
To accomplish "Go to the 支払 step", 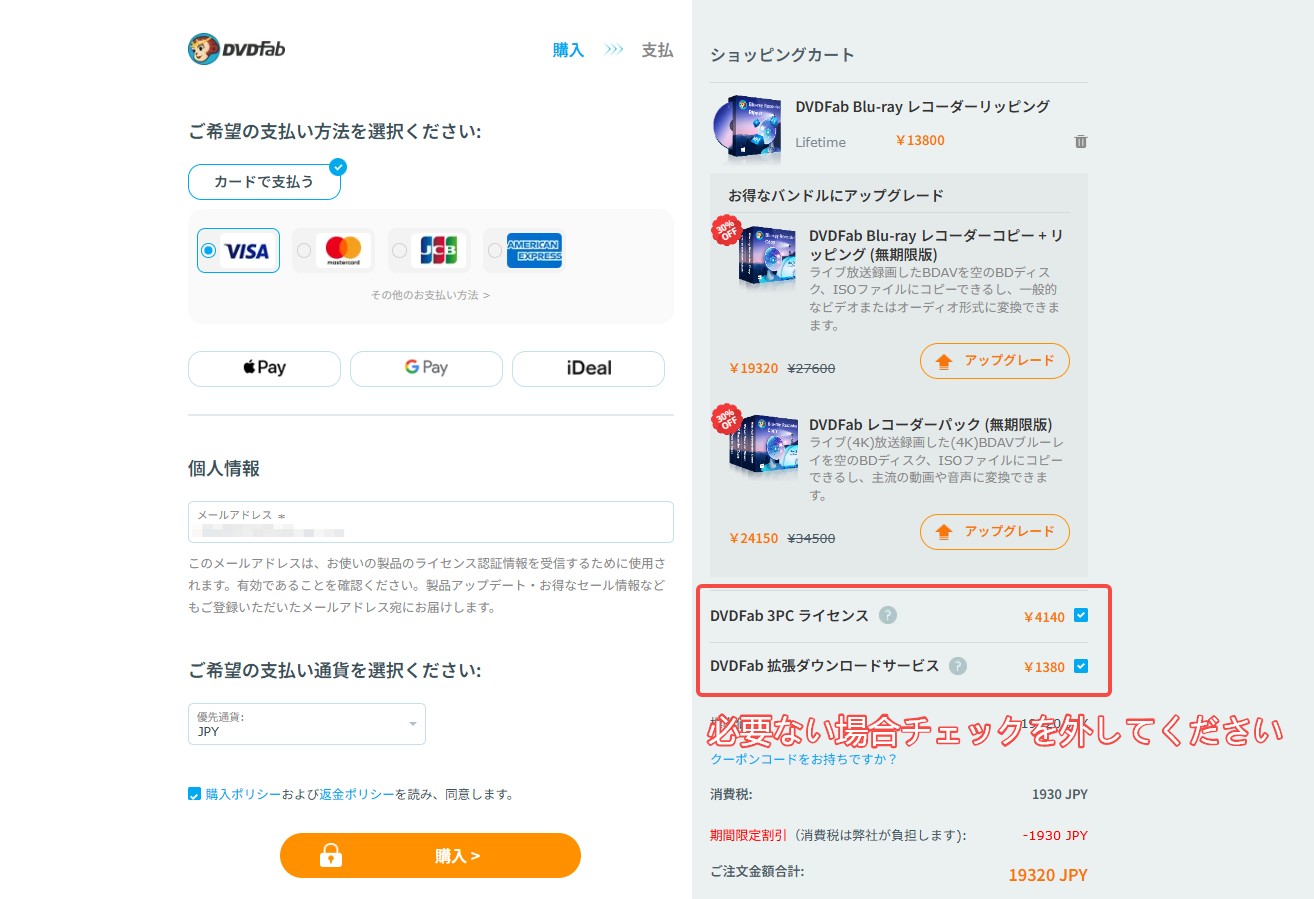I will (x=657, y=50).
